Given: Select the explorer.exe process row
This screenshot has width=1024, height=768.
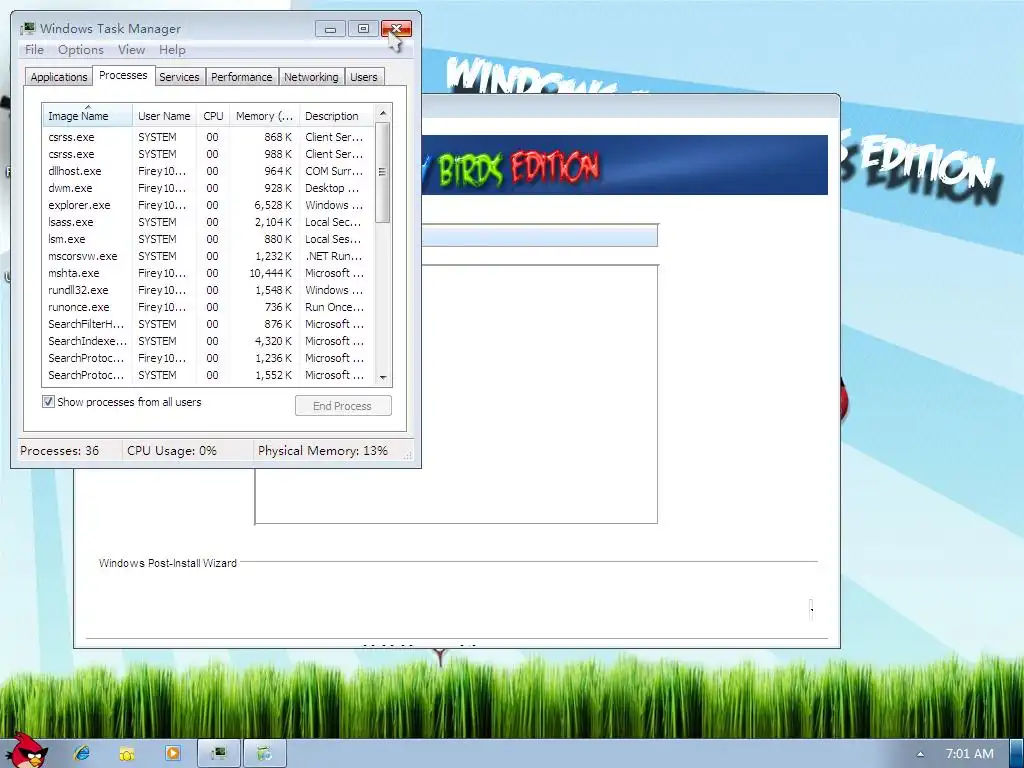Looking at the screenshot, I should coord(208,205).
